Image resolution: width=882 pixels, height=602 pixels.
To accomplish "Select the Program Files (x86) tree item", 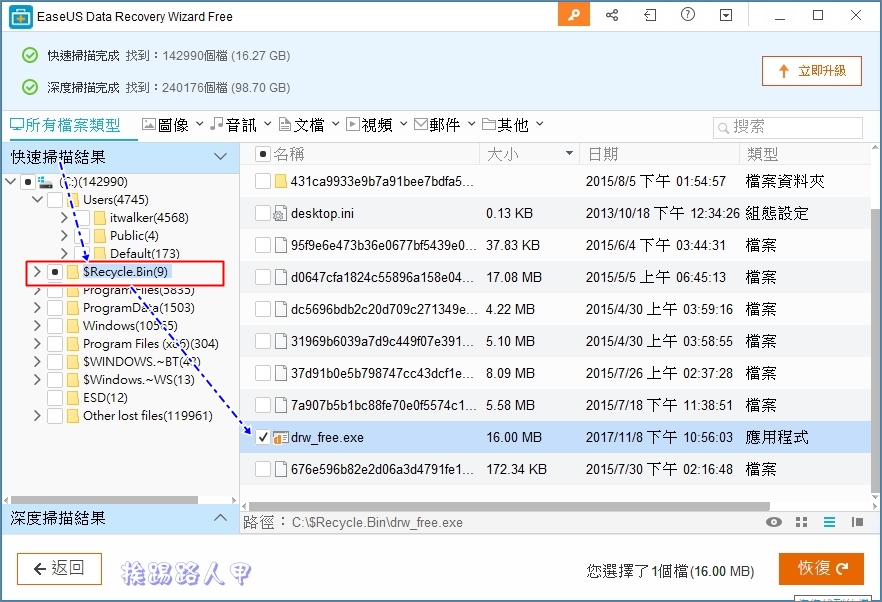I will click(151, 344).
